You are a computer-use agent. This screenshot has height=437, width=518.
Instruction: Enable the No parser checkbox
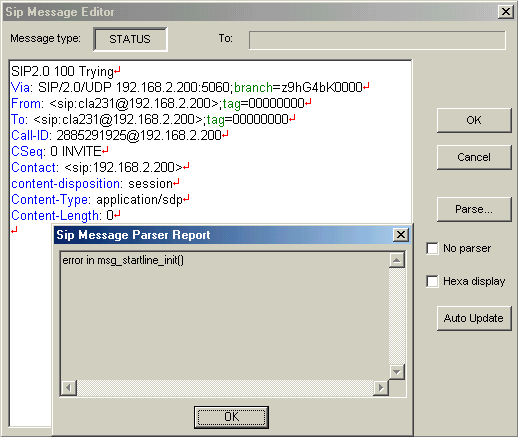point(432,248)
